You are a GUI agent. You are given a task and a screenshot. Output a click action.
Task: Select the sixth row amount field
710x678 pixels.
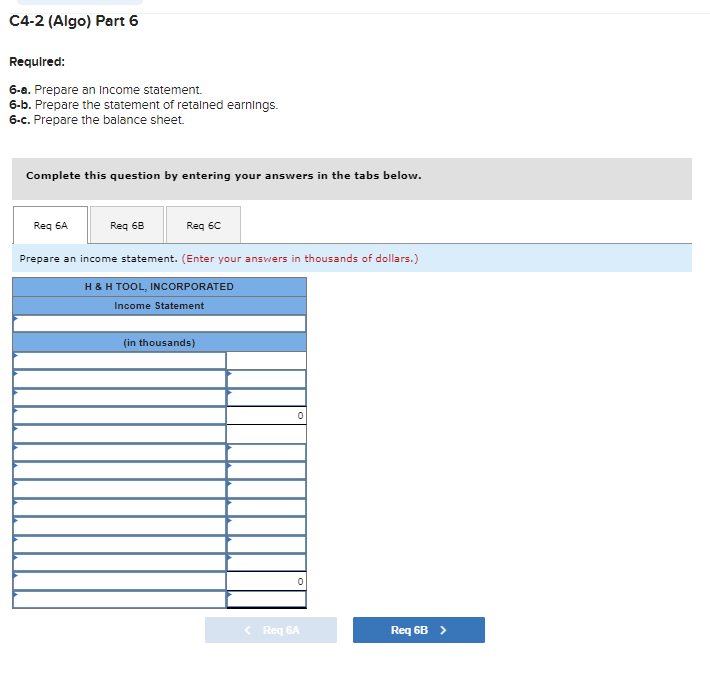coord(266,453)
